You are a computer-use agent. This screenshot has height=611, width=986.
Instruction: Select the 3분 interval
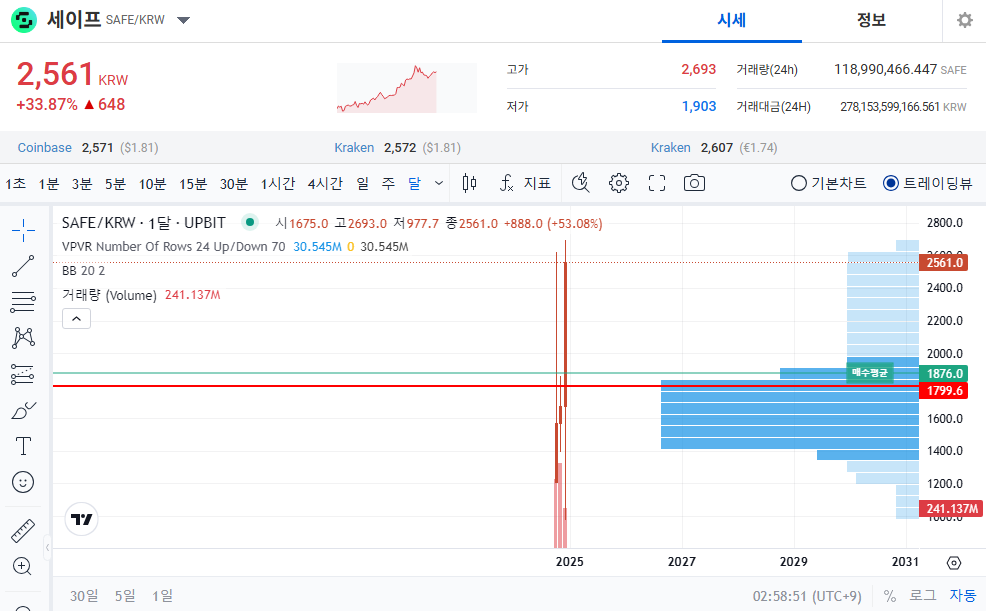click(82, 184)
